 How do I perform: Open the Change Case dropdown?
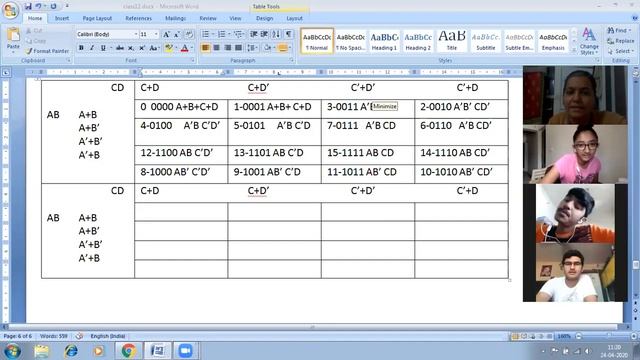tap(154, 48)
